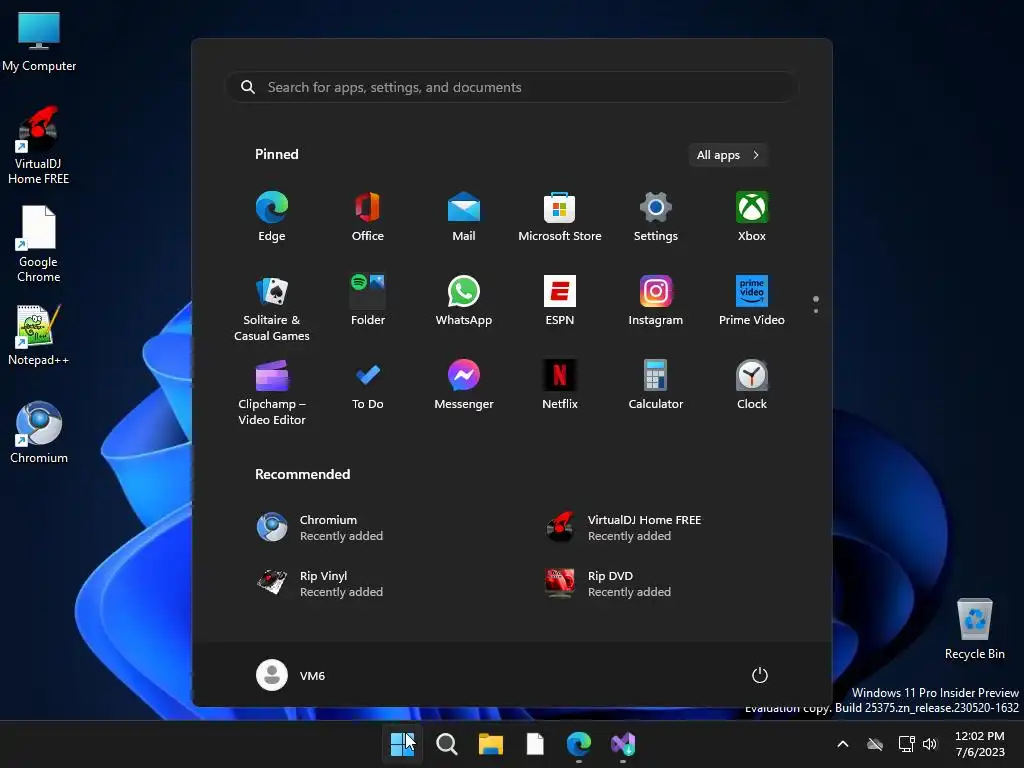Click the Start menu search field

pos(511,87)
